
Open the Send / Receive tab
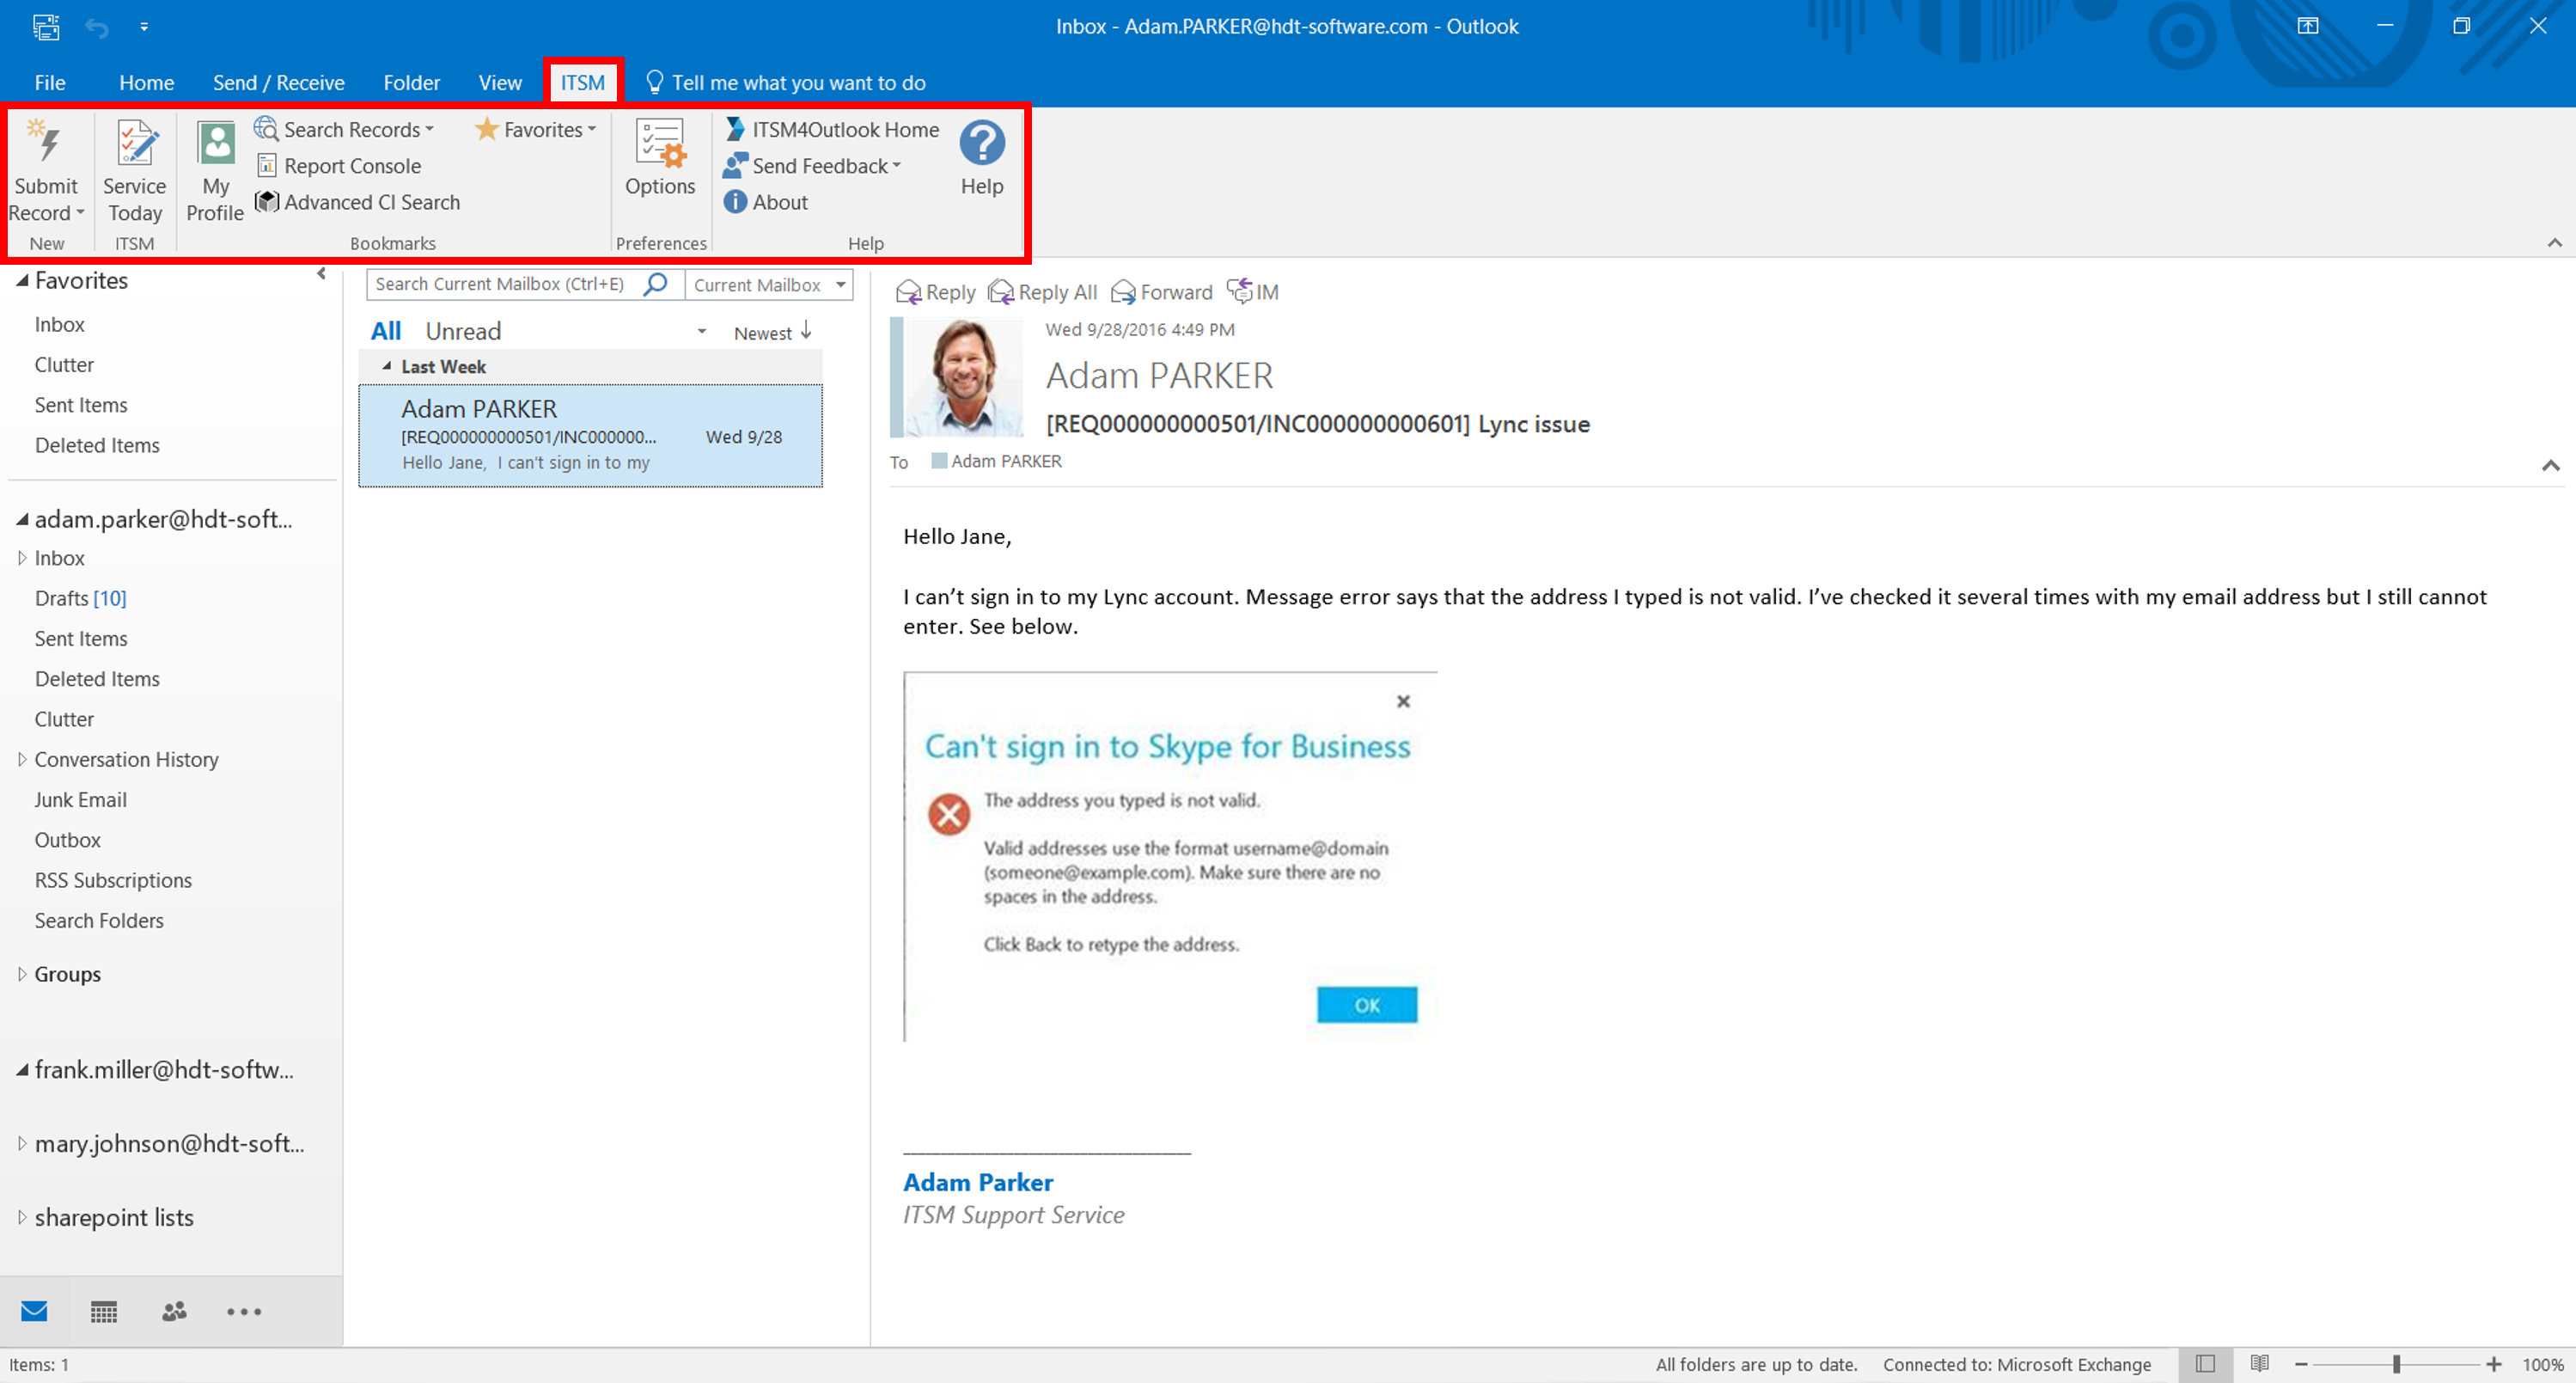coord(278,83)
